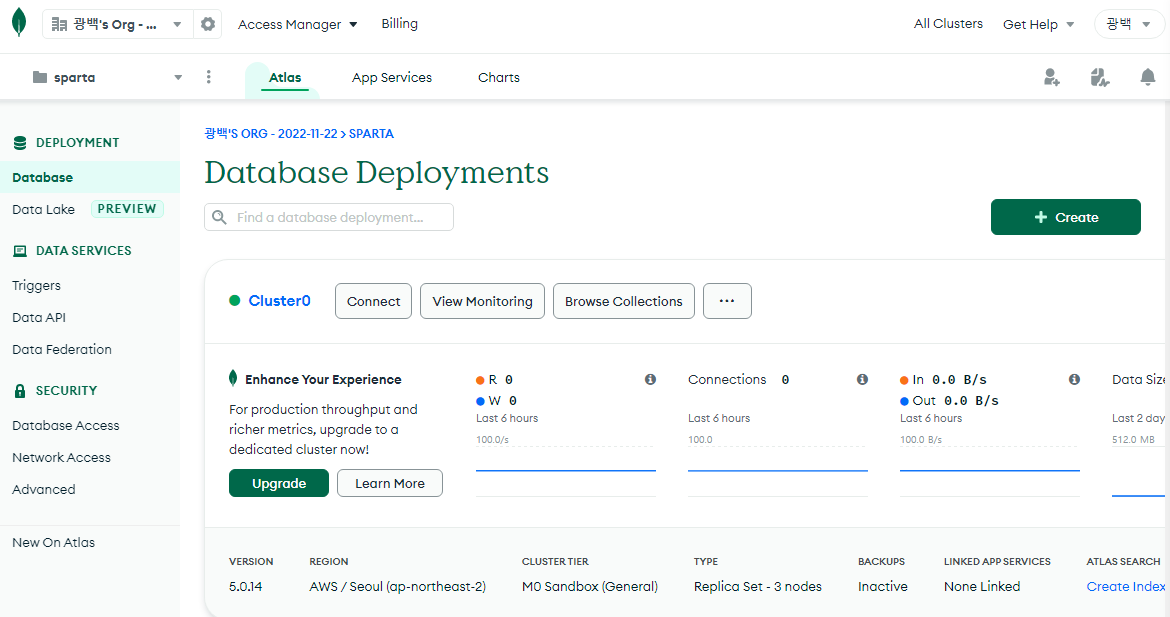
Task: Open the Access Manager dropdown
Action: pyautogui.click(x=297, y=24)
